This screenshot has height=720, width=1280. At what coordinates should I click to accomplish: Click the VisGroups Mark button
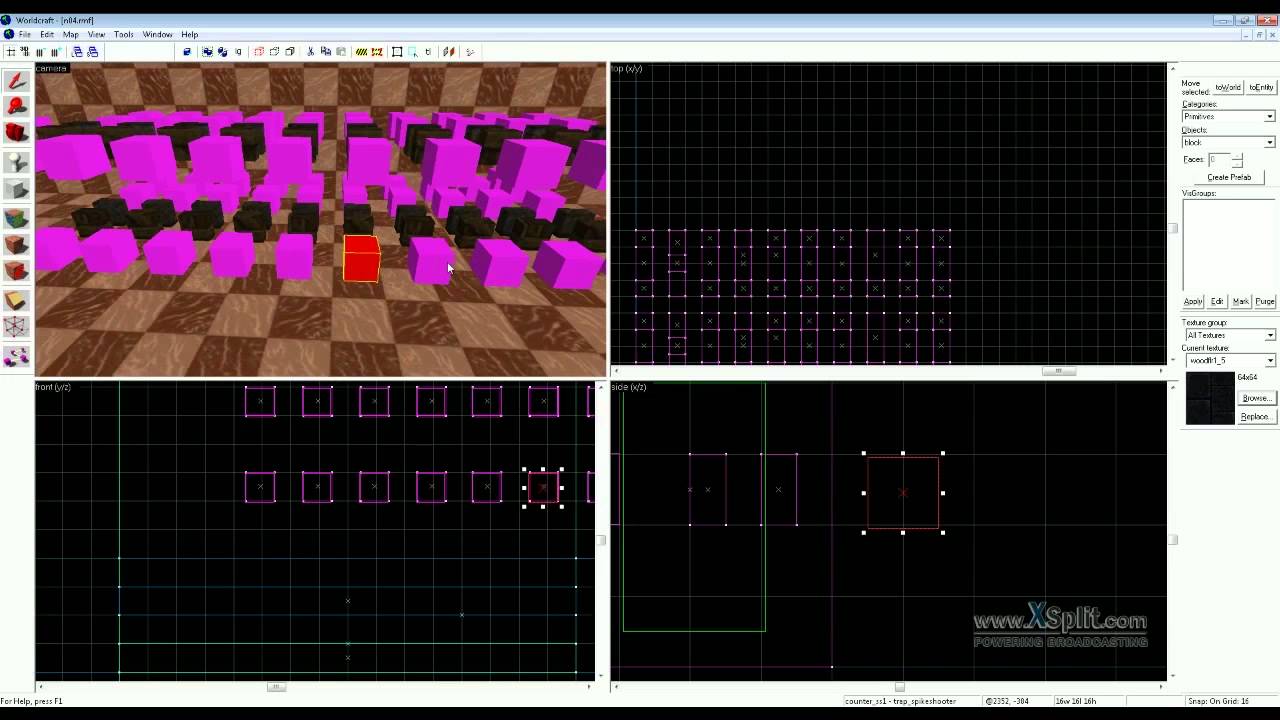pos(1241,301)
